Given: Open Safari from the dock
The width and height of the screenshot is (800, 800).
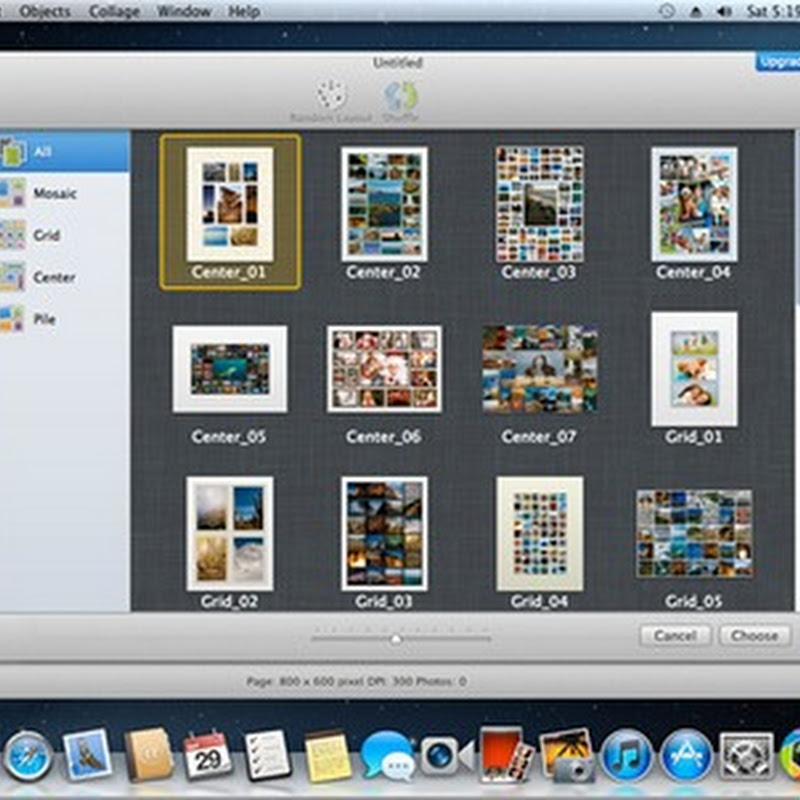Looking at the screenshot, I should tap(27, 755).
